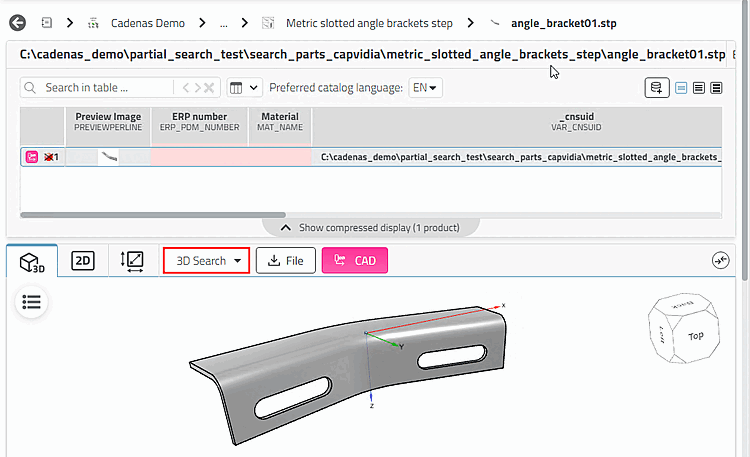Select the _cnsuid path cell in row 1

pos(517,157)
